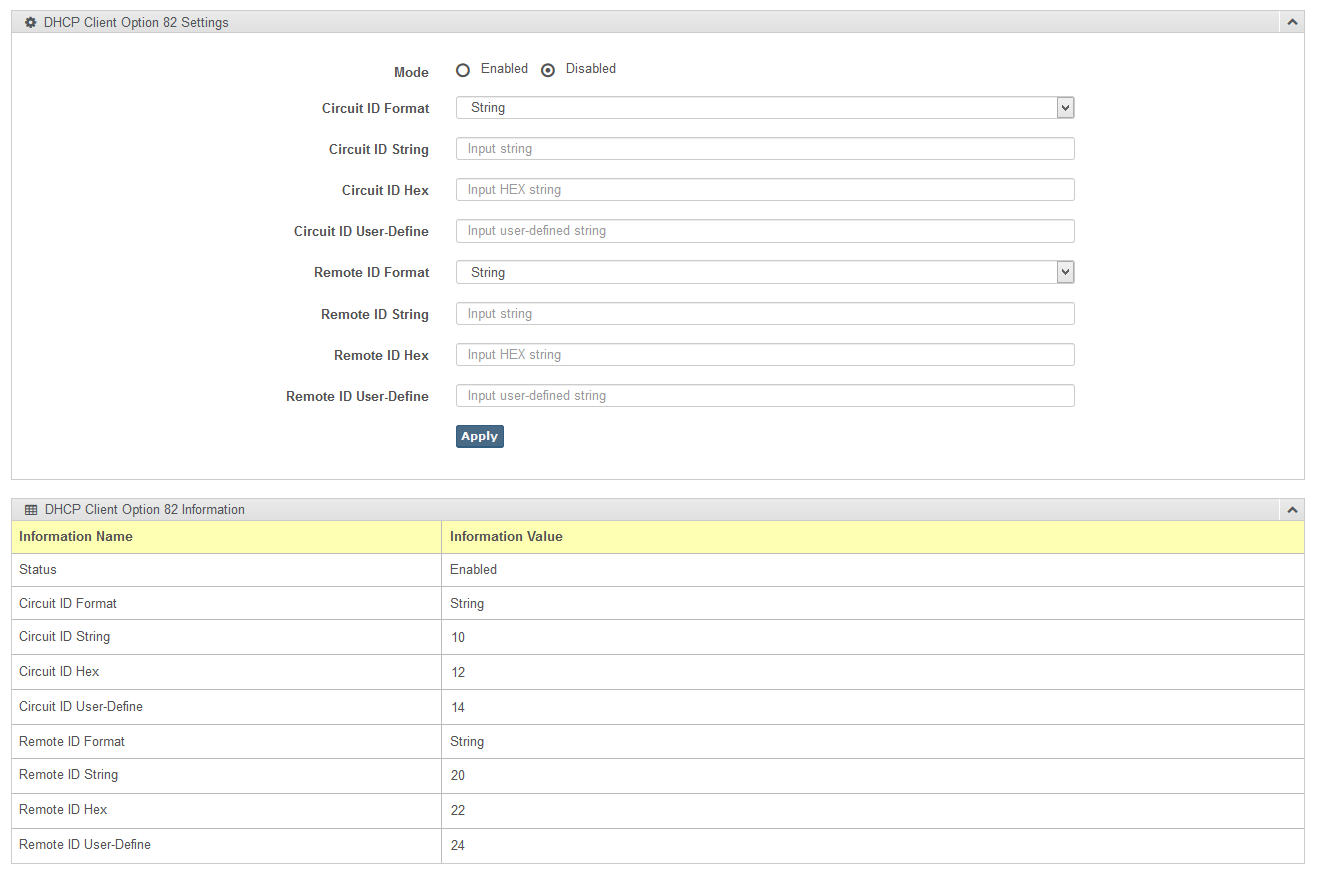The height and width of the screenshot is (875, 1318).
Task: Focus the Circuit ID Hex input field
Action: 764,190
